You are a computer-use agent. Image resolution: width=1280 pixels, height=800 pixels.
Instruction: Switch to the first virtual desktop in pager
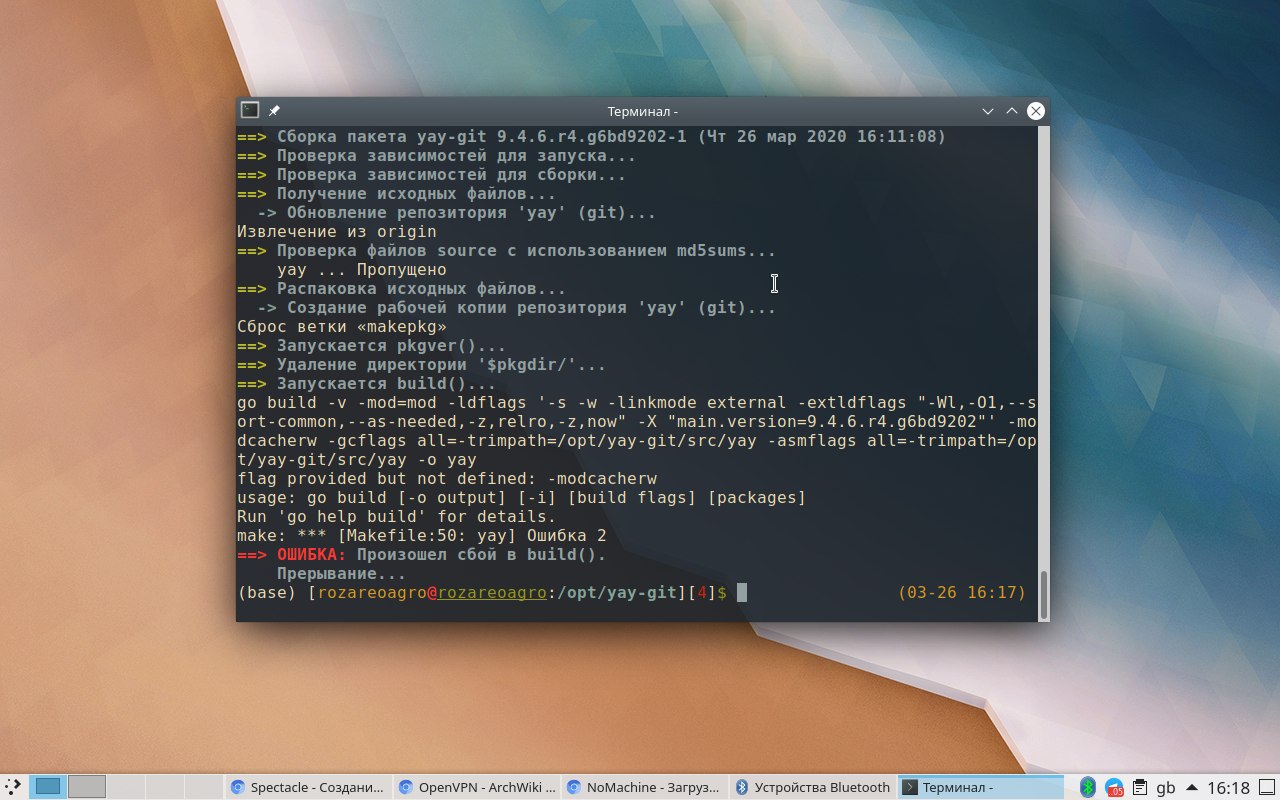48,787
